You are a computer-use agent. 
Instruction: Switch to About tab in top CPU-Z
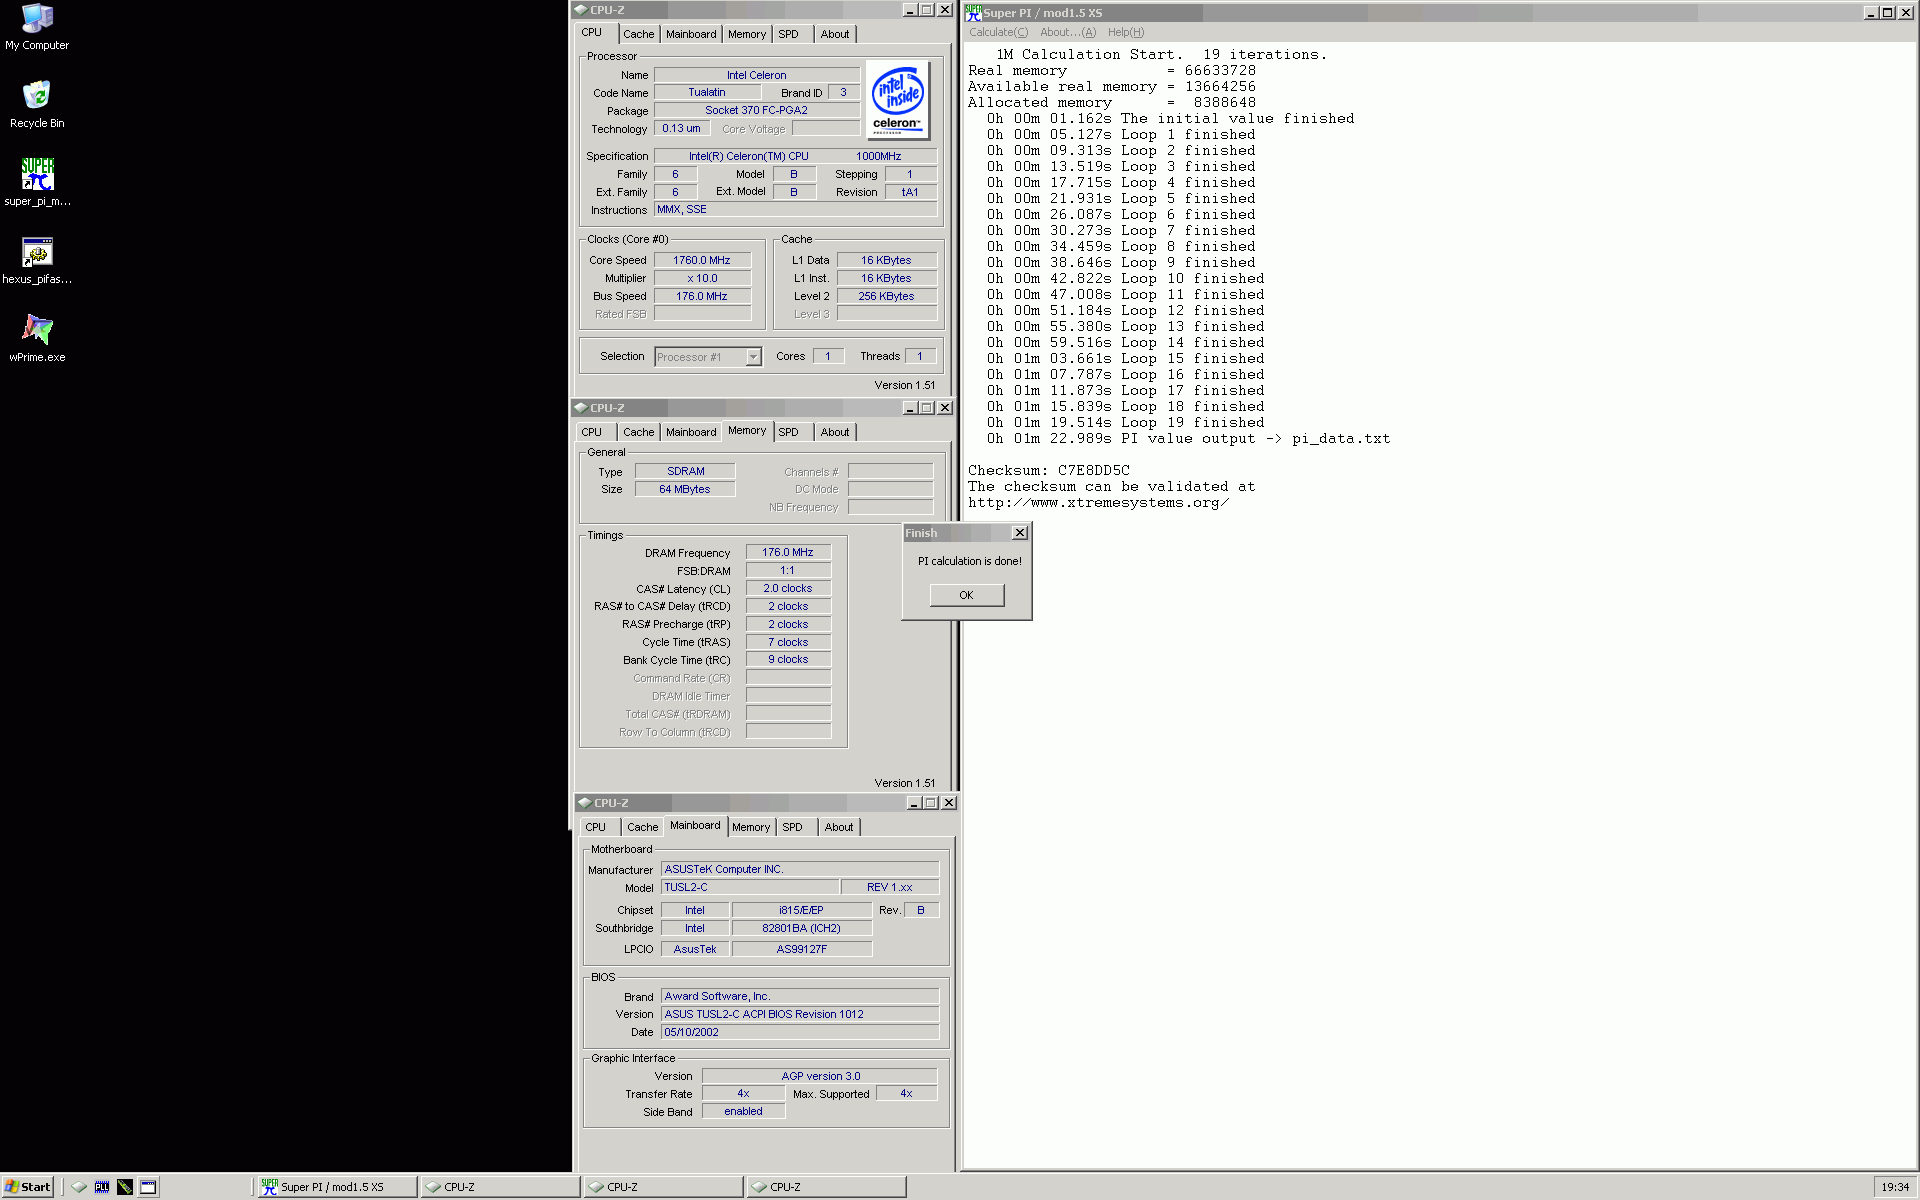coord(835,34)
